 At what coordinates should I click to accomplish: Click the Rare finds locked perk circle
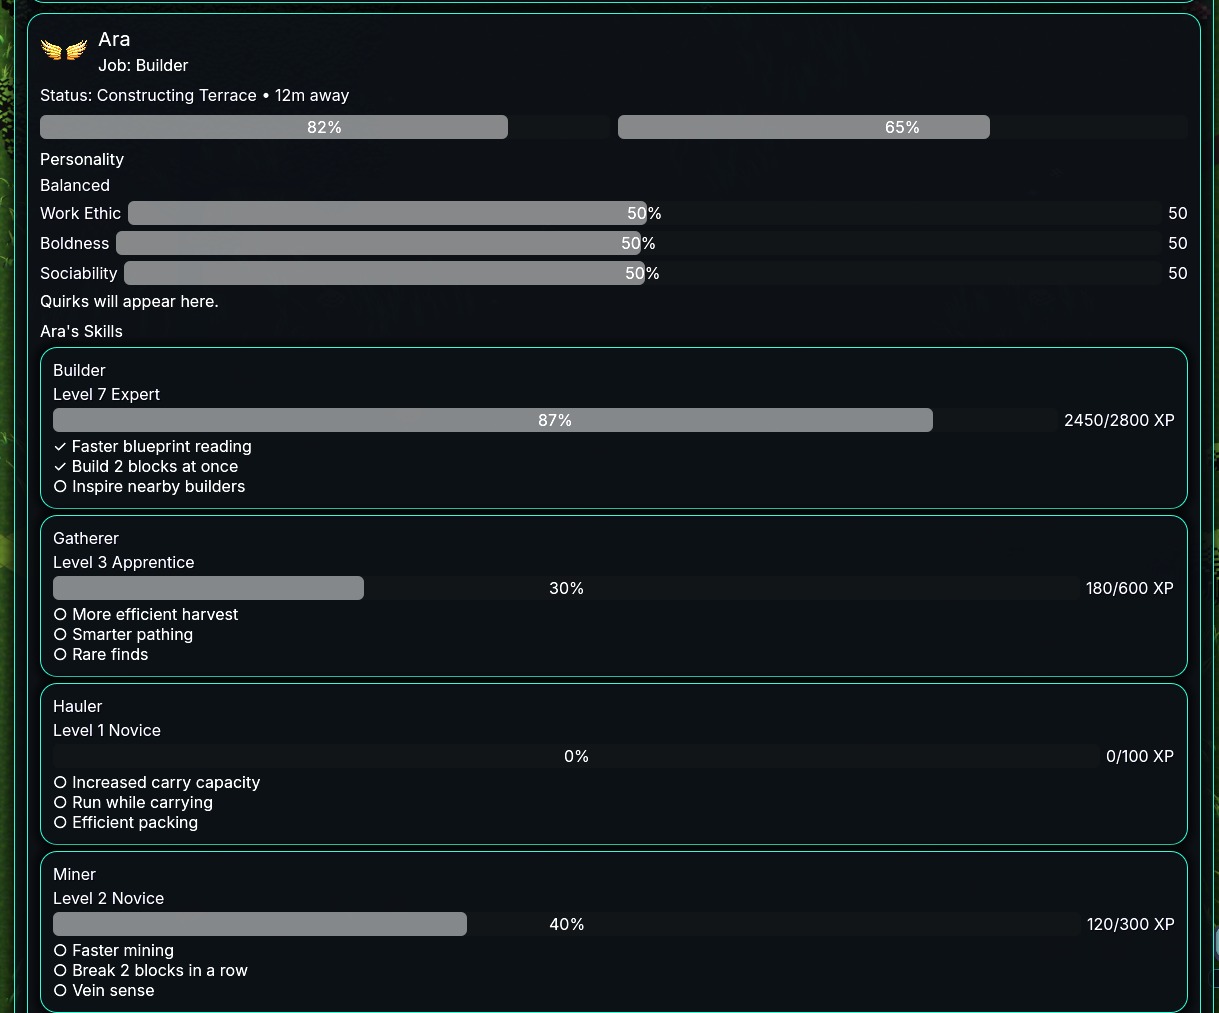coord(60,655)
